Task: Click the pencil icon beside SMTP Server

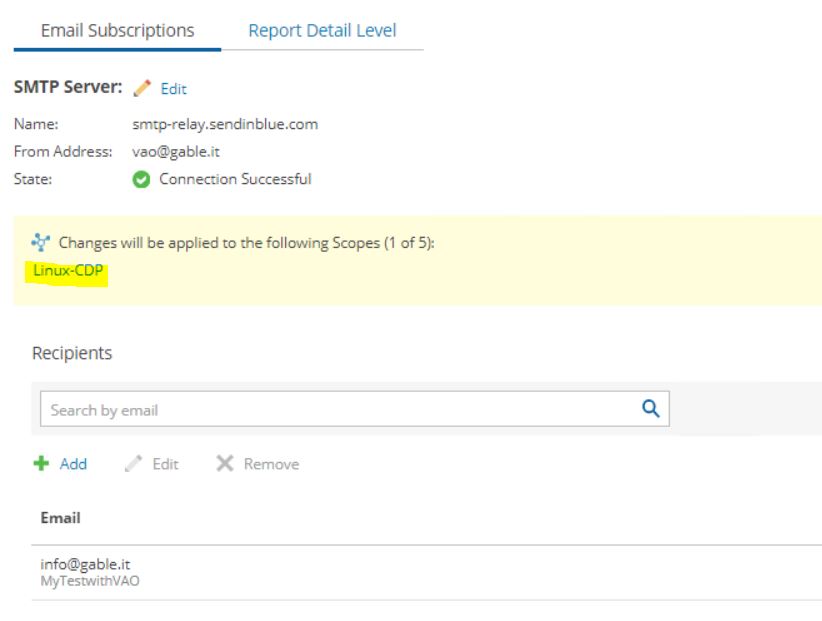Action: (142, 88)
